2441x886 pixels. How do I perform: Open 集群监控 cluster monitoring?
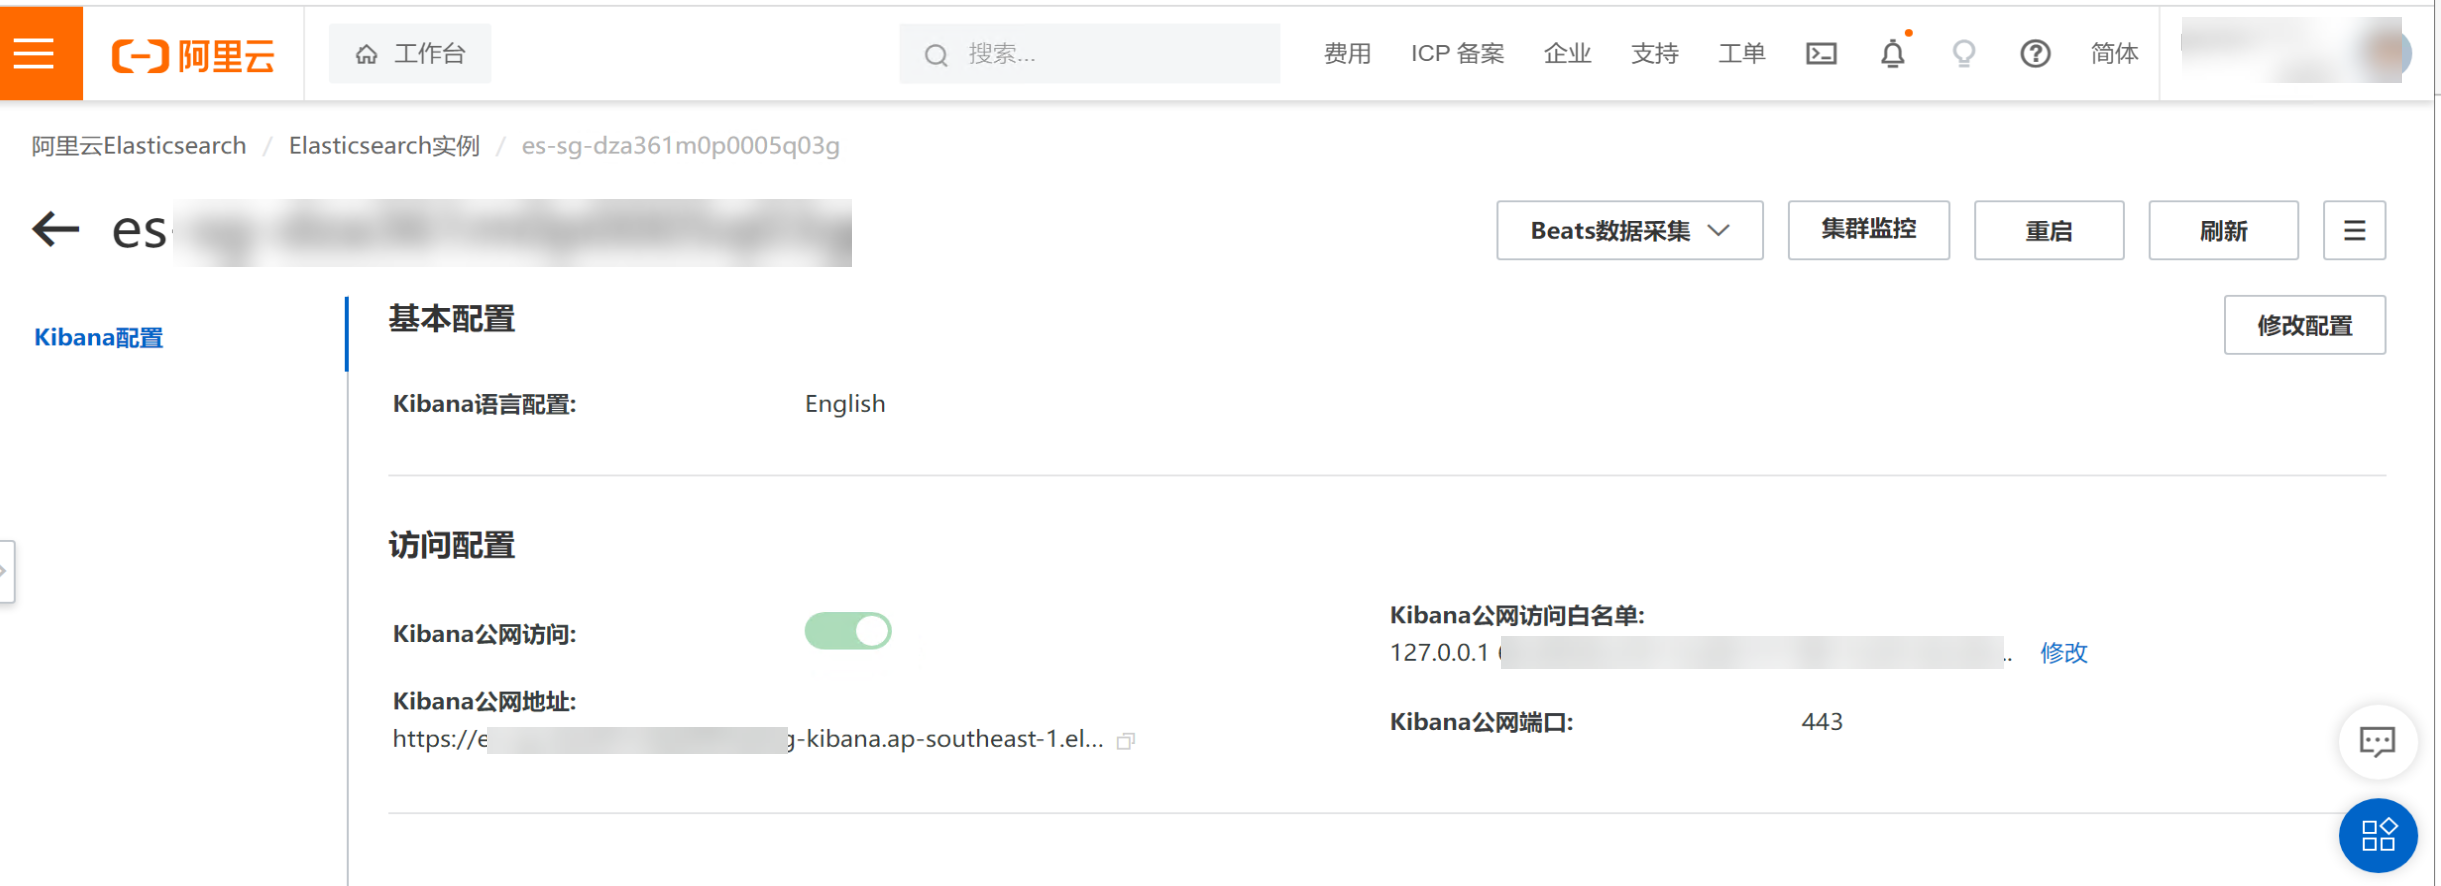[x=1868, y=230]
